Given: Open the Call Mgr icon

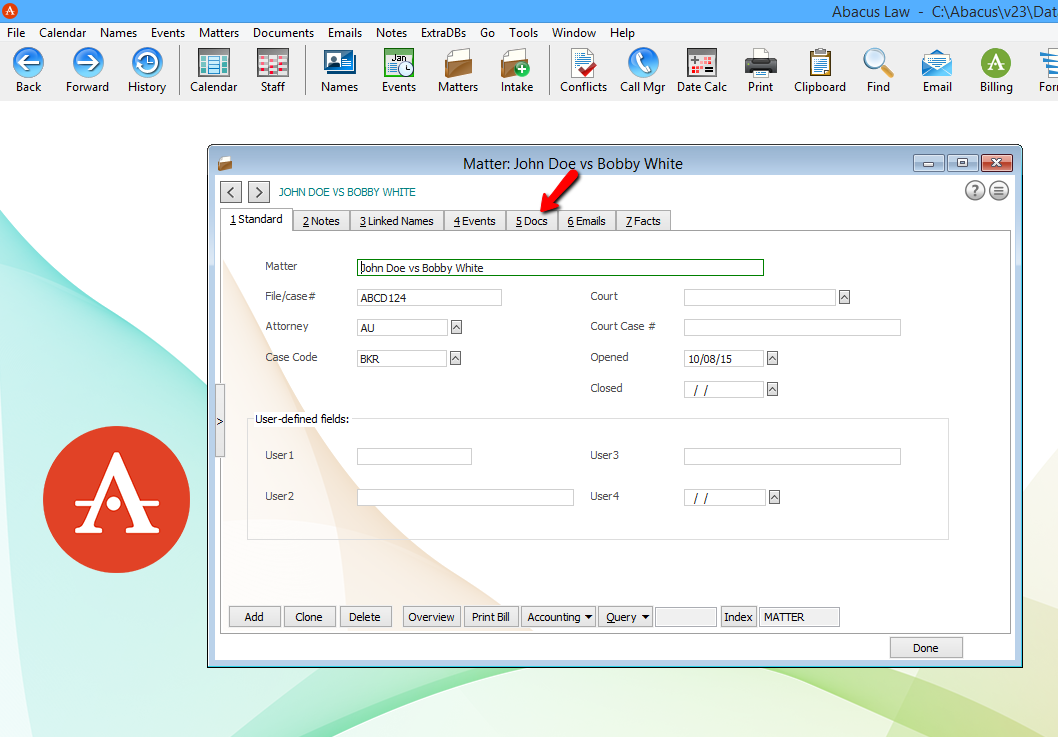Looking at the screenshot, I should (642, 63).
